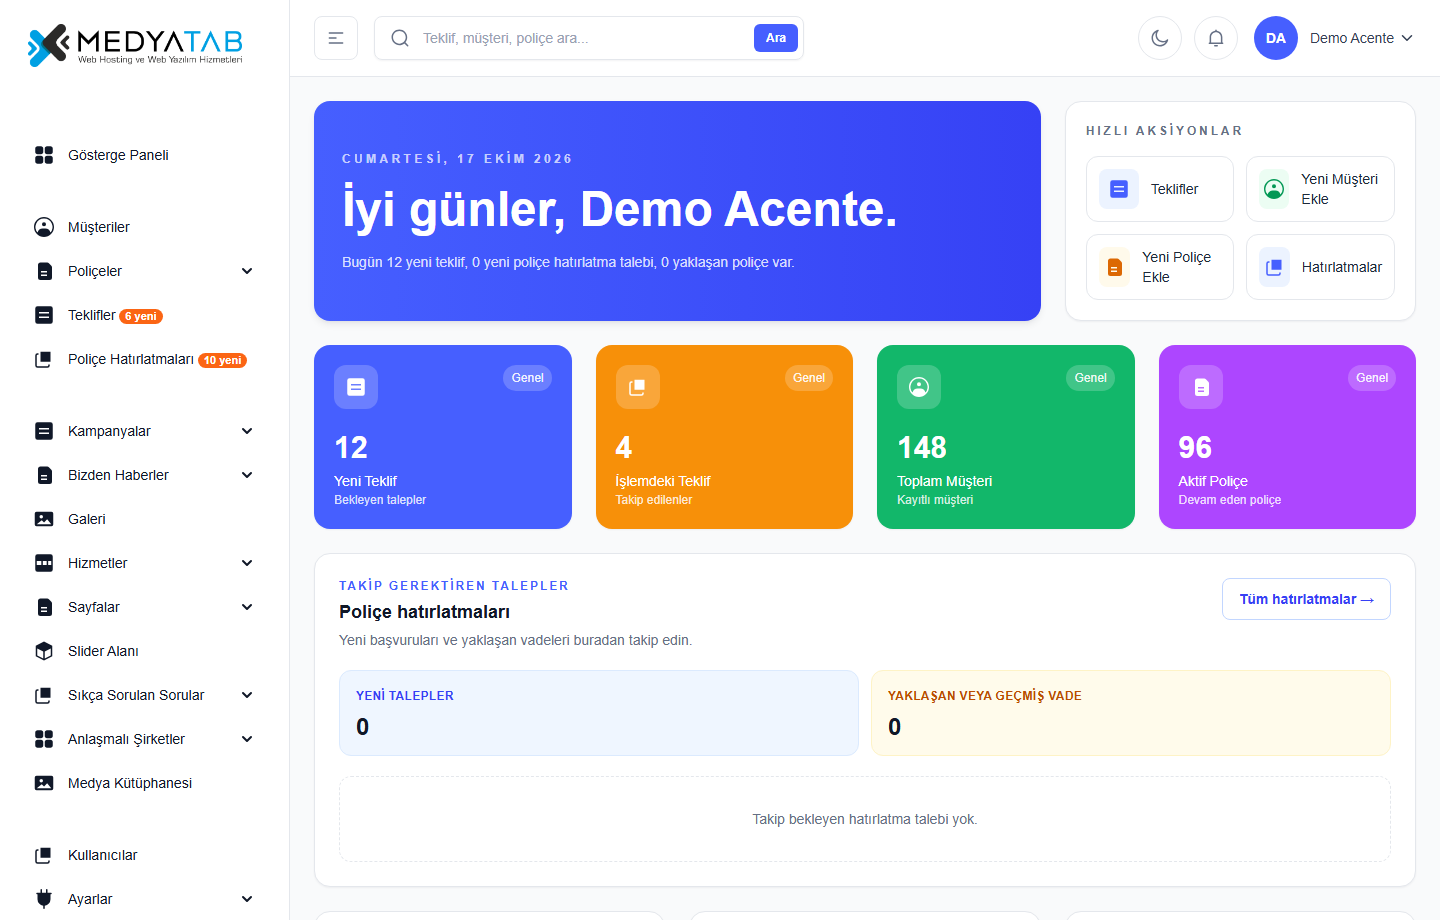This screenshot has height=920, width=1440.
Task: Open Kullanıcılar in the sidebar
Action: pyautogui.click(x=144, y=855)
